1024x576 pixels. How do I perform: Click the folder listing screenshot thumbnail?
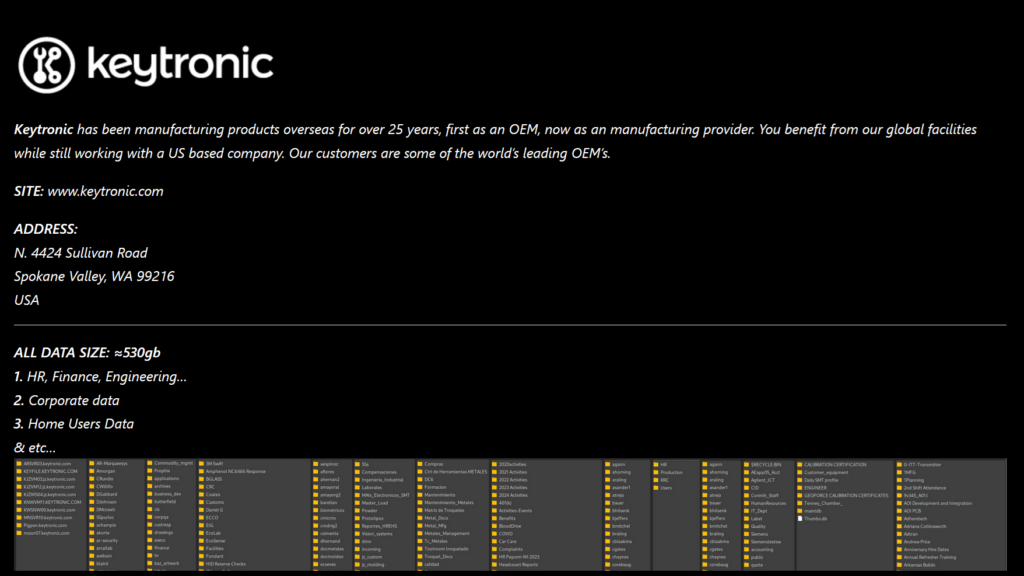click(512, 515)
